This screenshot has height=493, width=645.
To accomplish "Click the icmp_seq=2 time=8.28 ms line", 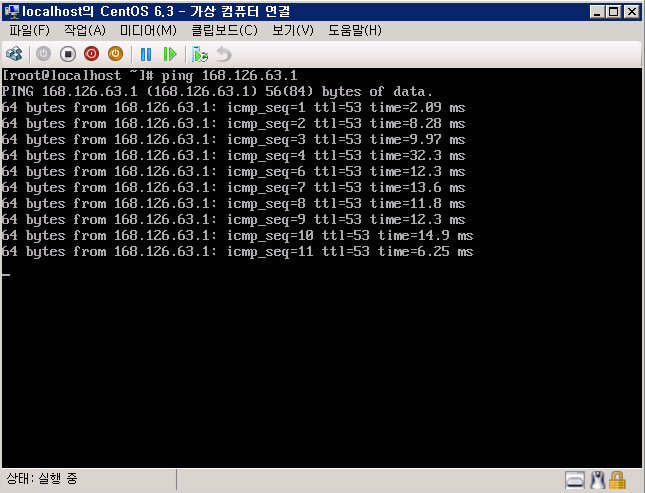I will (233, 124).
